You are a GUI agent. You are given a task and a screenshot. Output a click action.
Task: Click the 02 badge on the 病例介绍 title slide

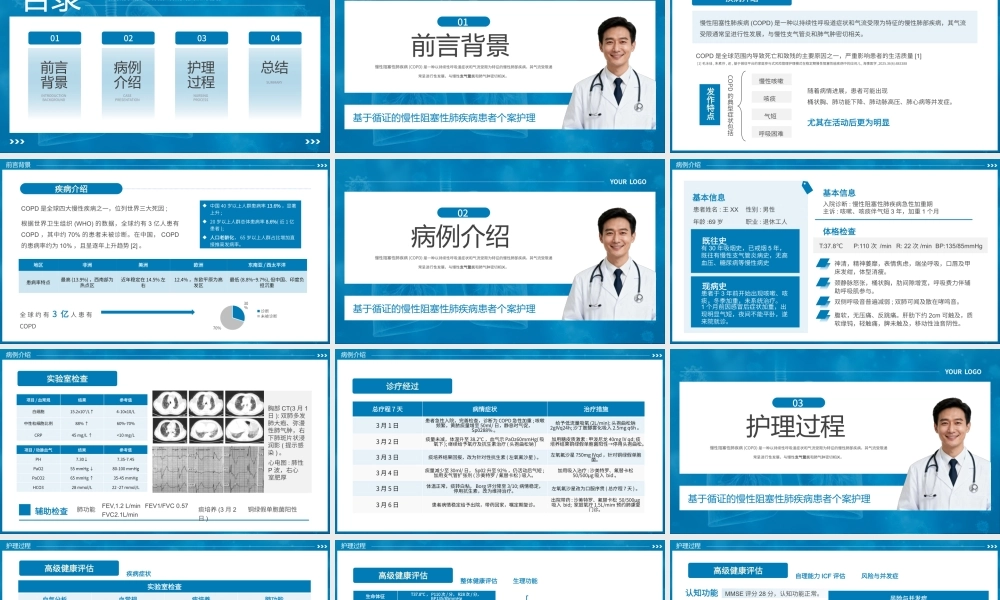463,213
